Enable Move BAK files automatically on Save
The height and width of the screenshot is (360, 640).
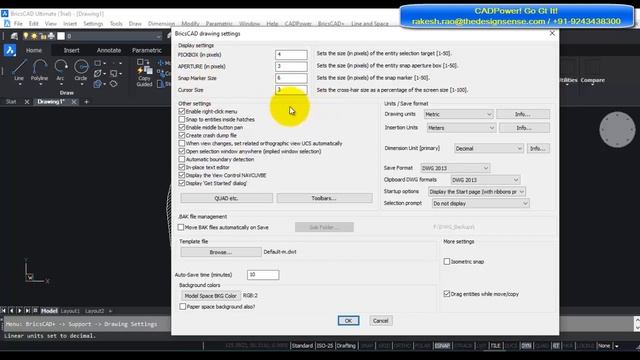(x=181, y=227)
